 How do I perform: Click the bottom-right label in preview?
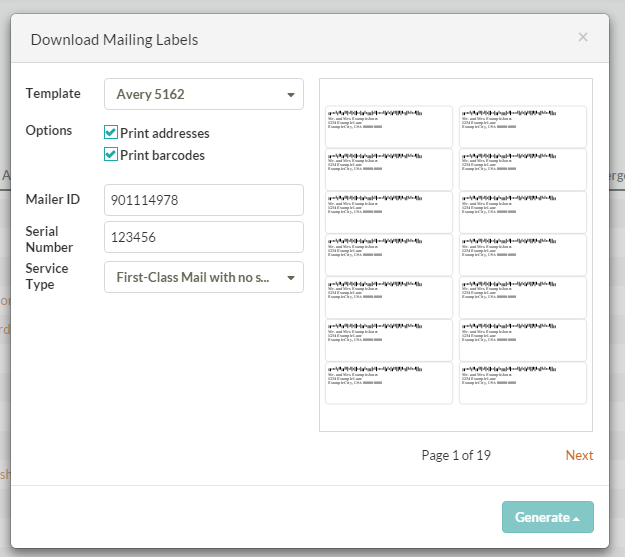click(522, 383)
